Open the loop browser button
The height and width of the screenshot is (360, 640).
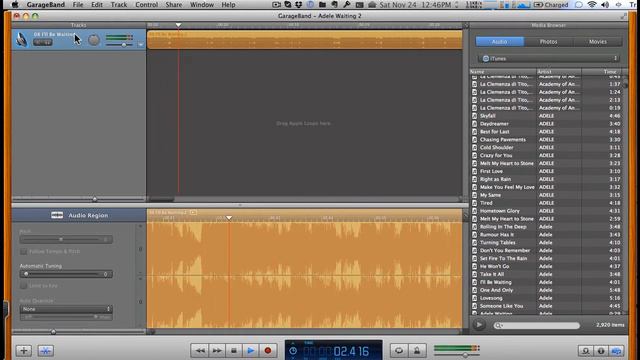[x=586, y=351]
